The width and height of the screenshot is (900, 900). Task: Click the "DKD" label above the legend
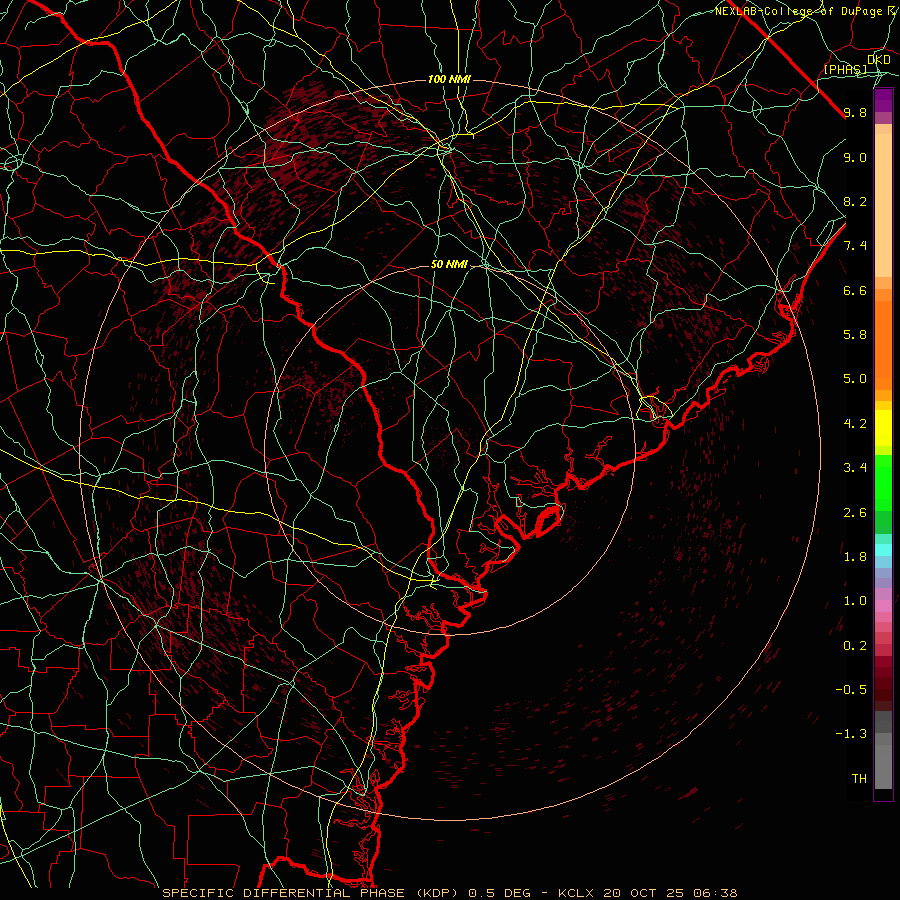[x=878, y=60]
